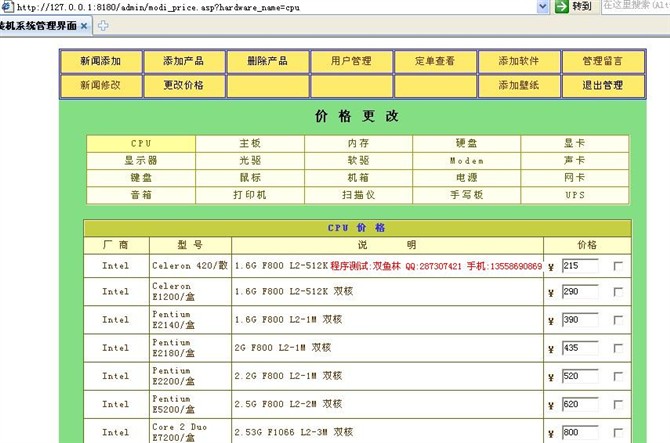Image resolution: width=670 pixels, height=443 pixels.
Task: Open 删除产品 menu
Action: coord(267,61)
